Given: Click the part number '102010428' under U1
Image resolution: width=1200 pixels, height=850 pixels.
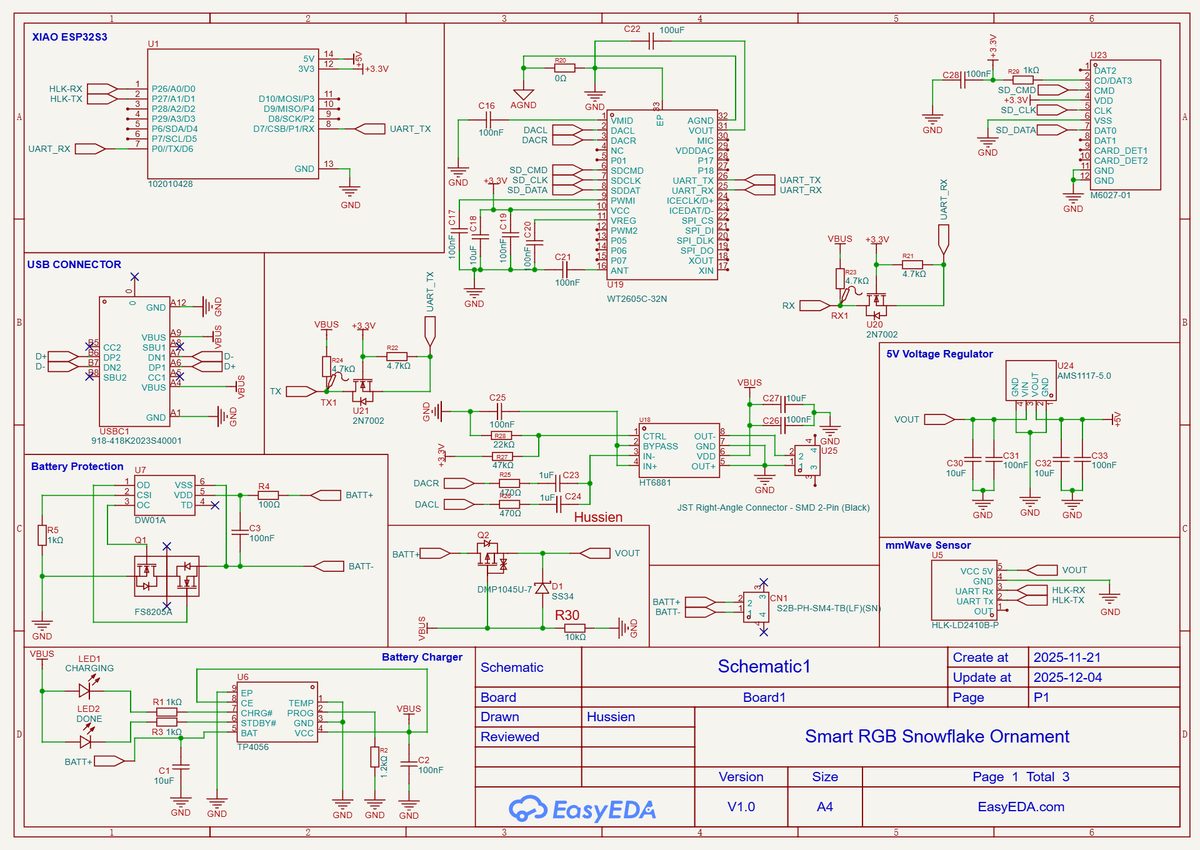Looking at the screenshot, I should point(170,184).
